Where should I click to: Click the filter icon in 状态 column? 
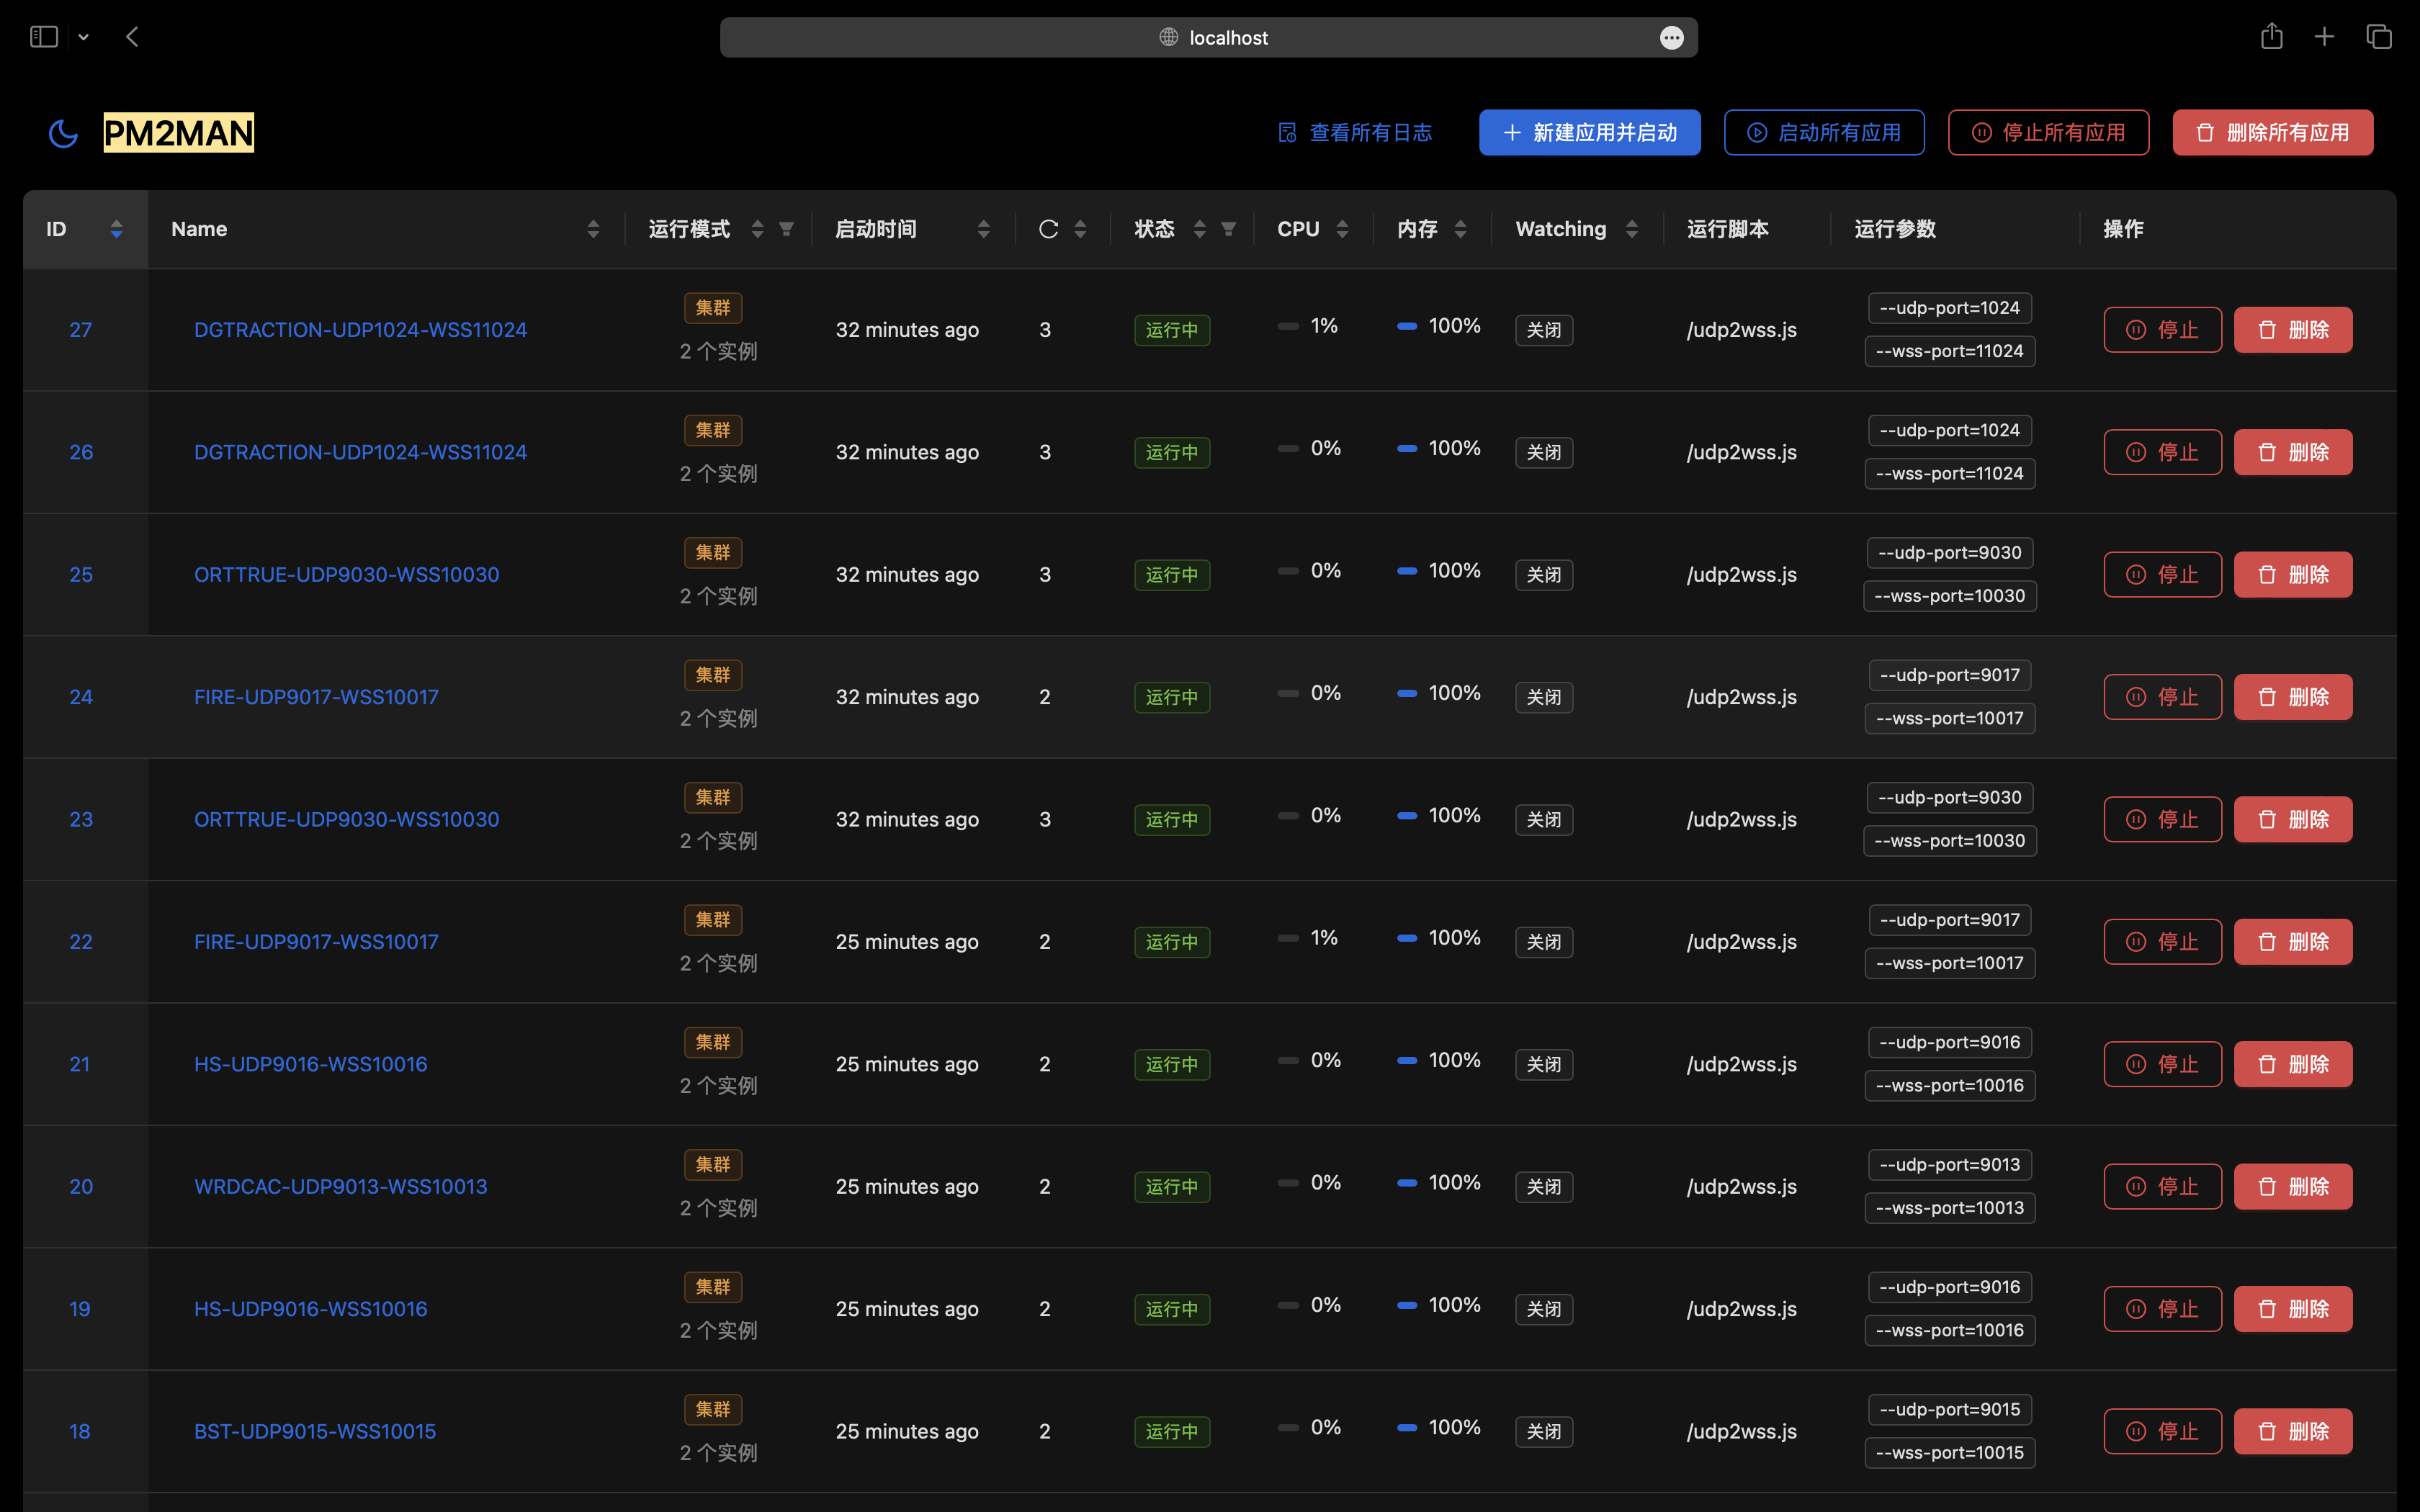1228,229
